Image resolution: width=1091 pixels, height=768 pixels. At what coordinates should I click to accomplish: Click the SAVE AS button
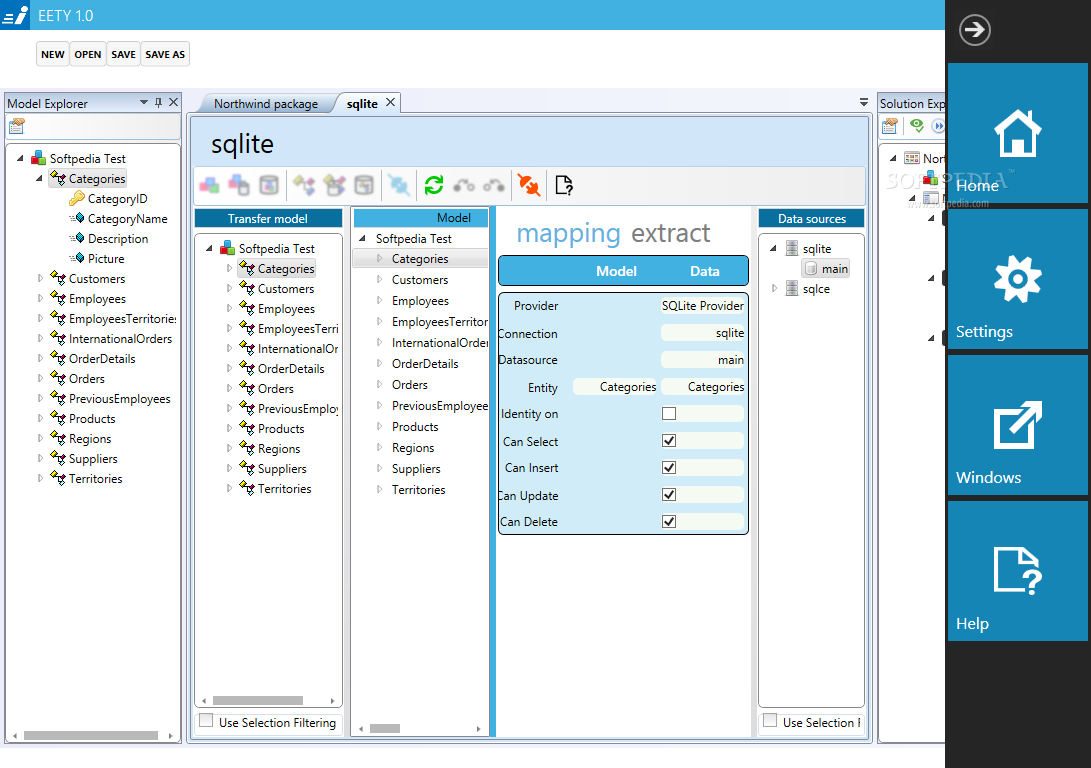[x=165, y=54]
